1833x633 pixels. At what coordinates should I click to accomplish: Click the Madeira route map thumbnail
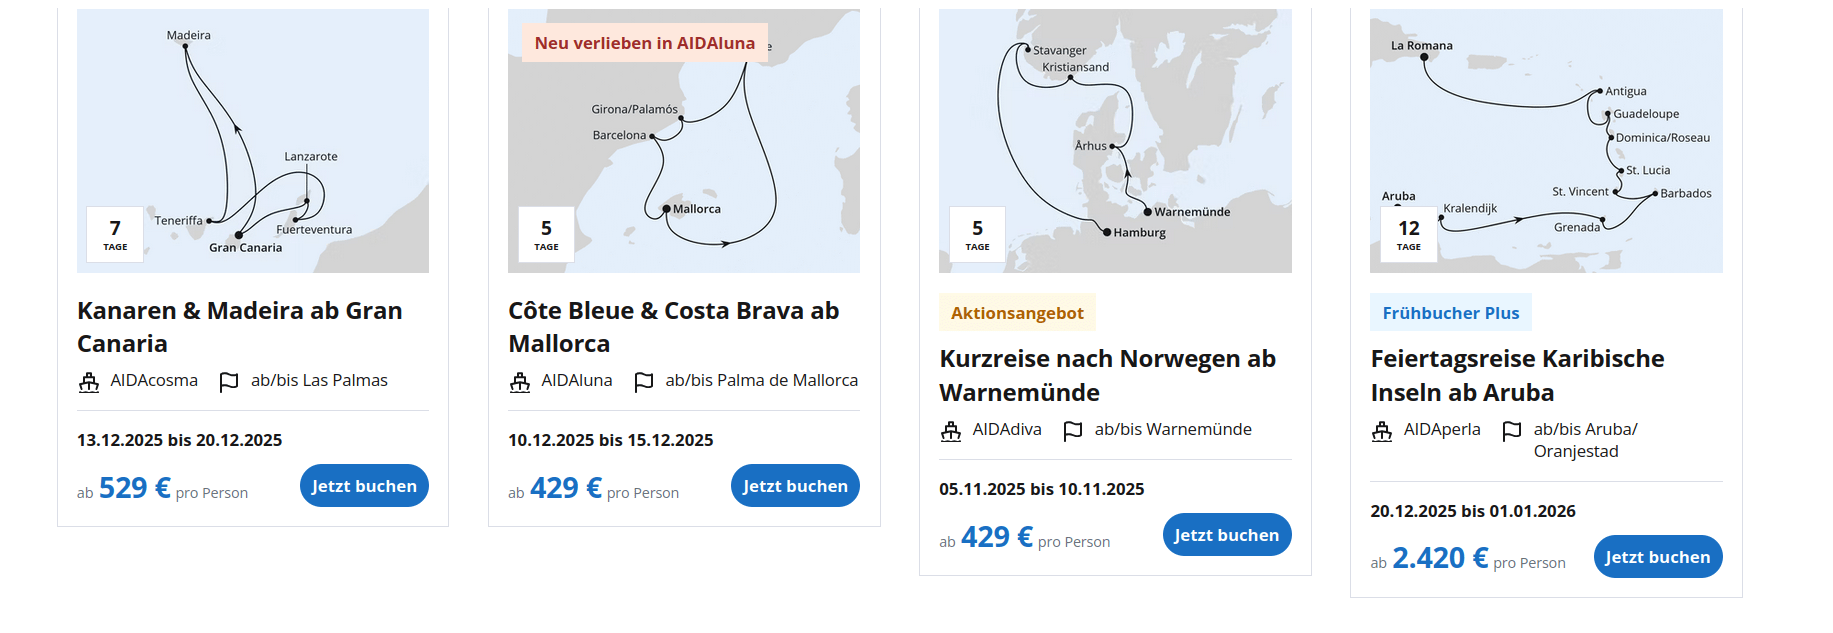pos(253,140)
